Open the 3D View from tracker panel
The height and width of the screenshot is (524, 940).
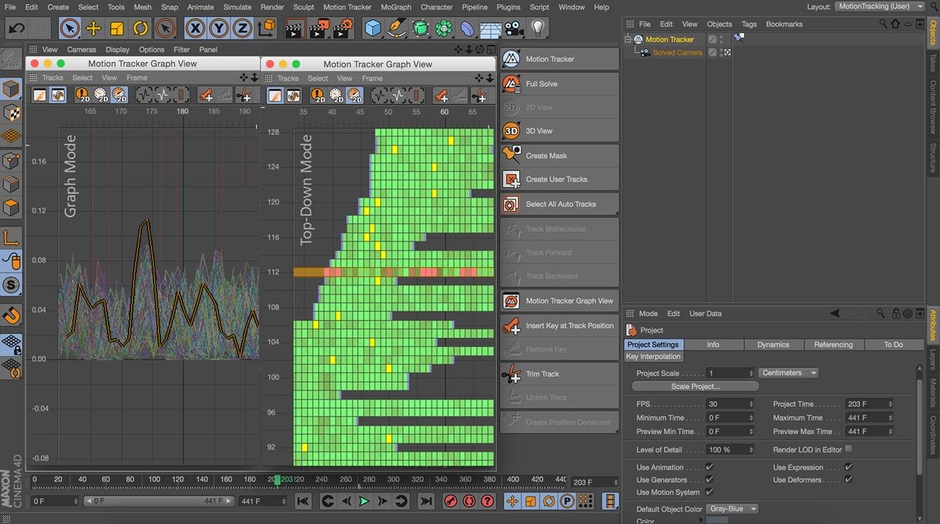(511, 131)
